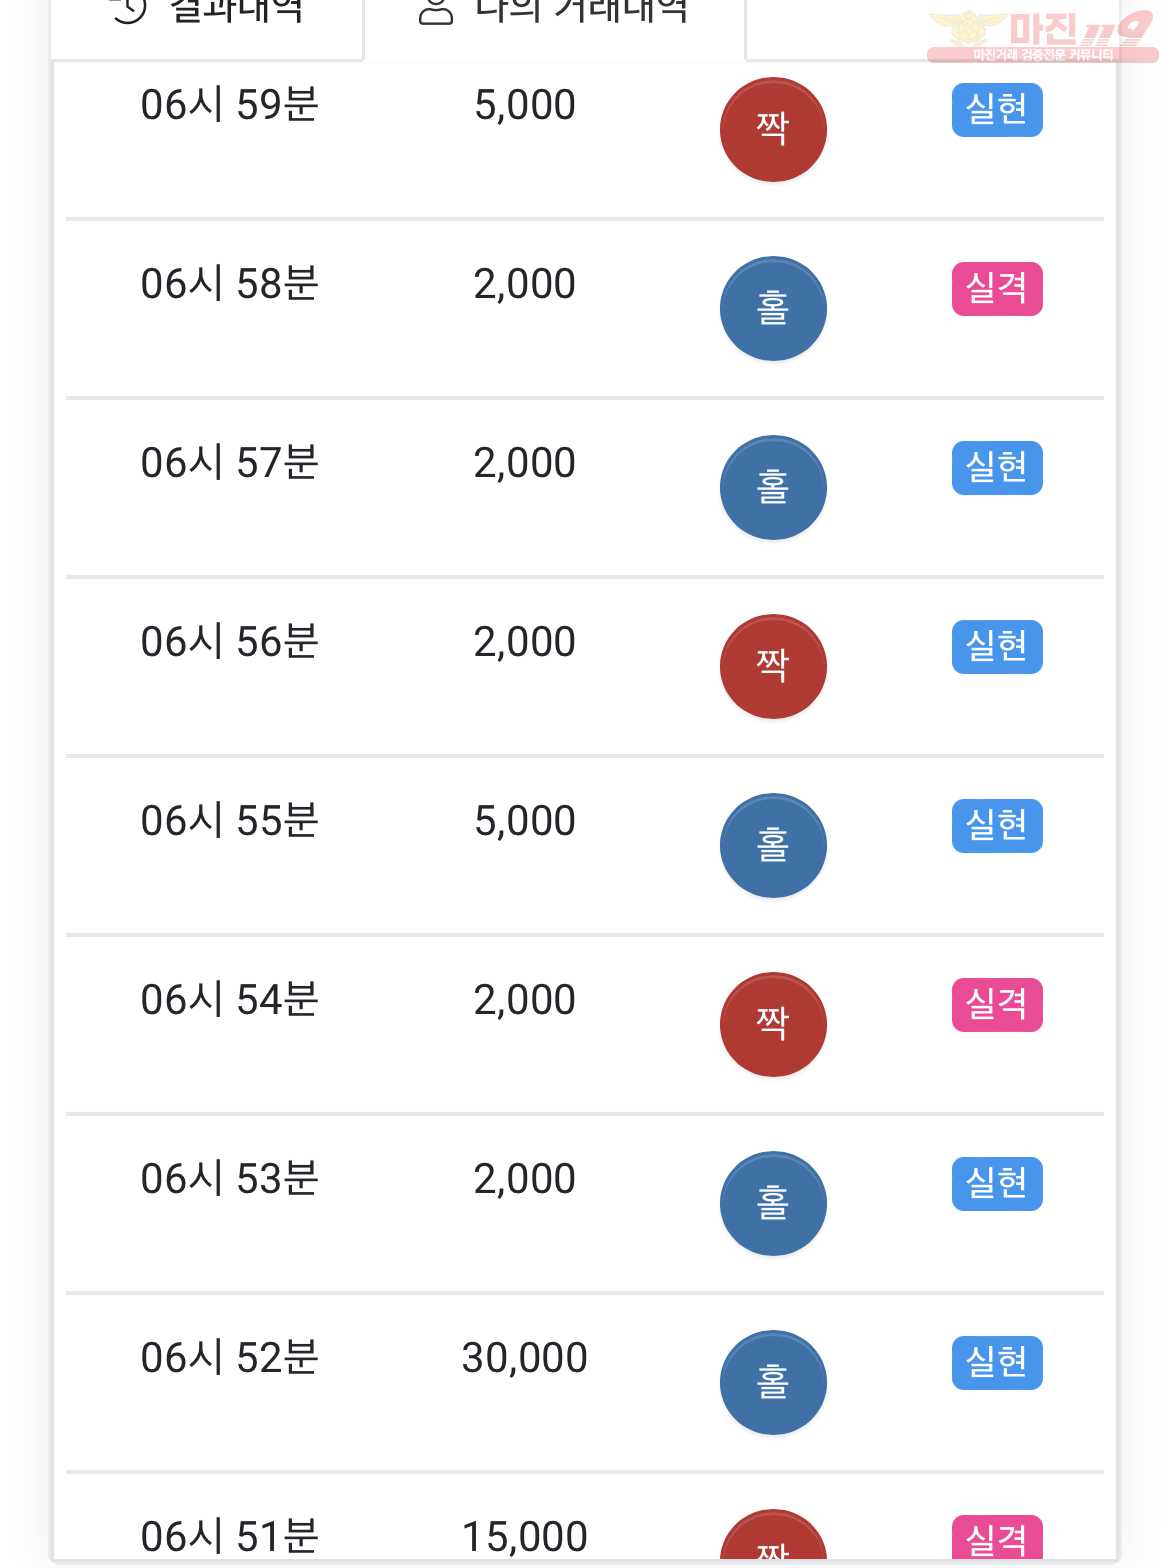Click the blue 홀 circle at 06시 57분

(x=773, y=488)
